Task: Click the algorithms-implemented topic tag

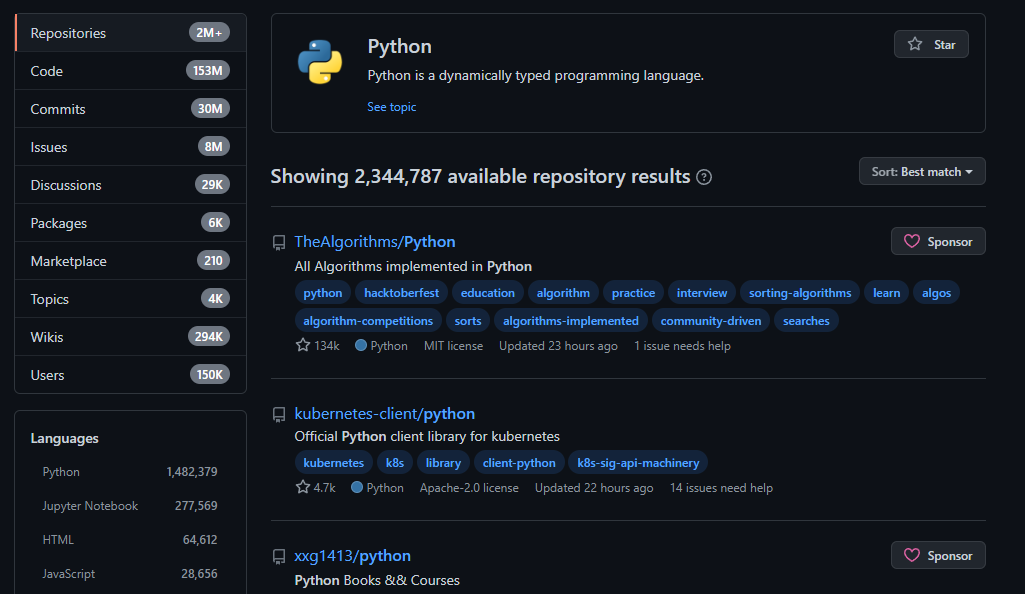Action: 571,321
